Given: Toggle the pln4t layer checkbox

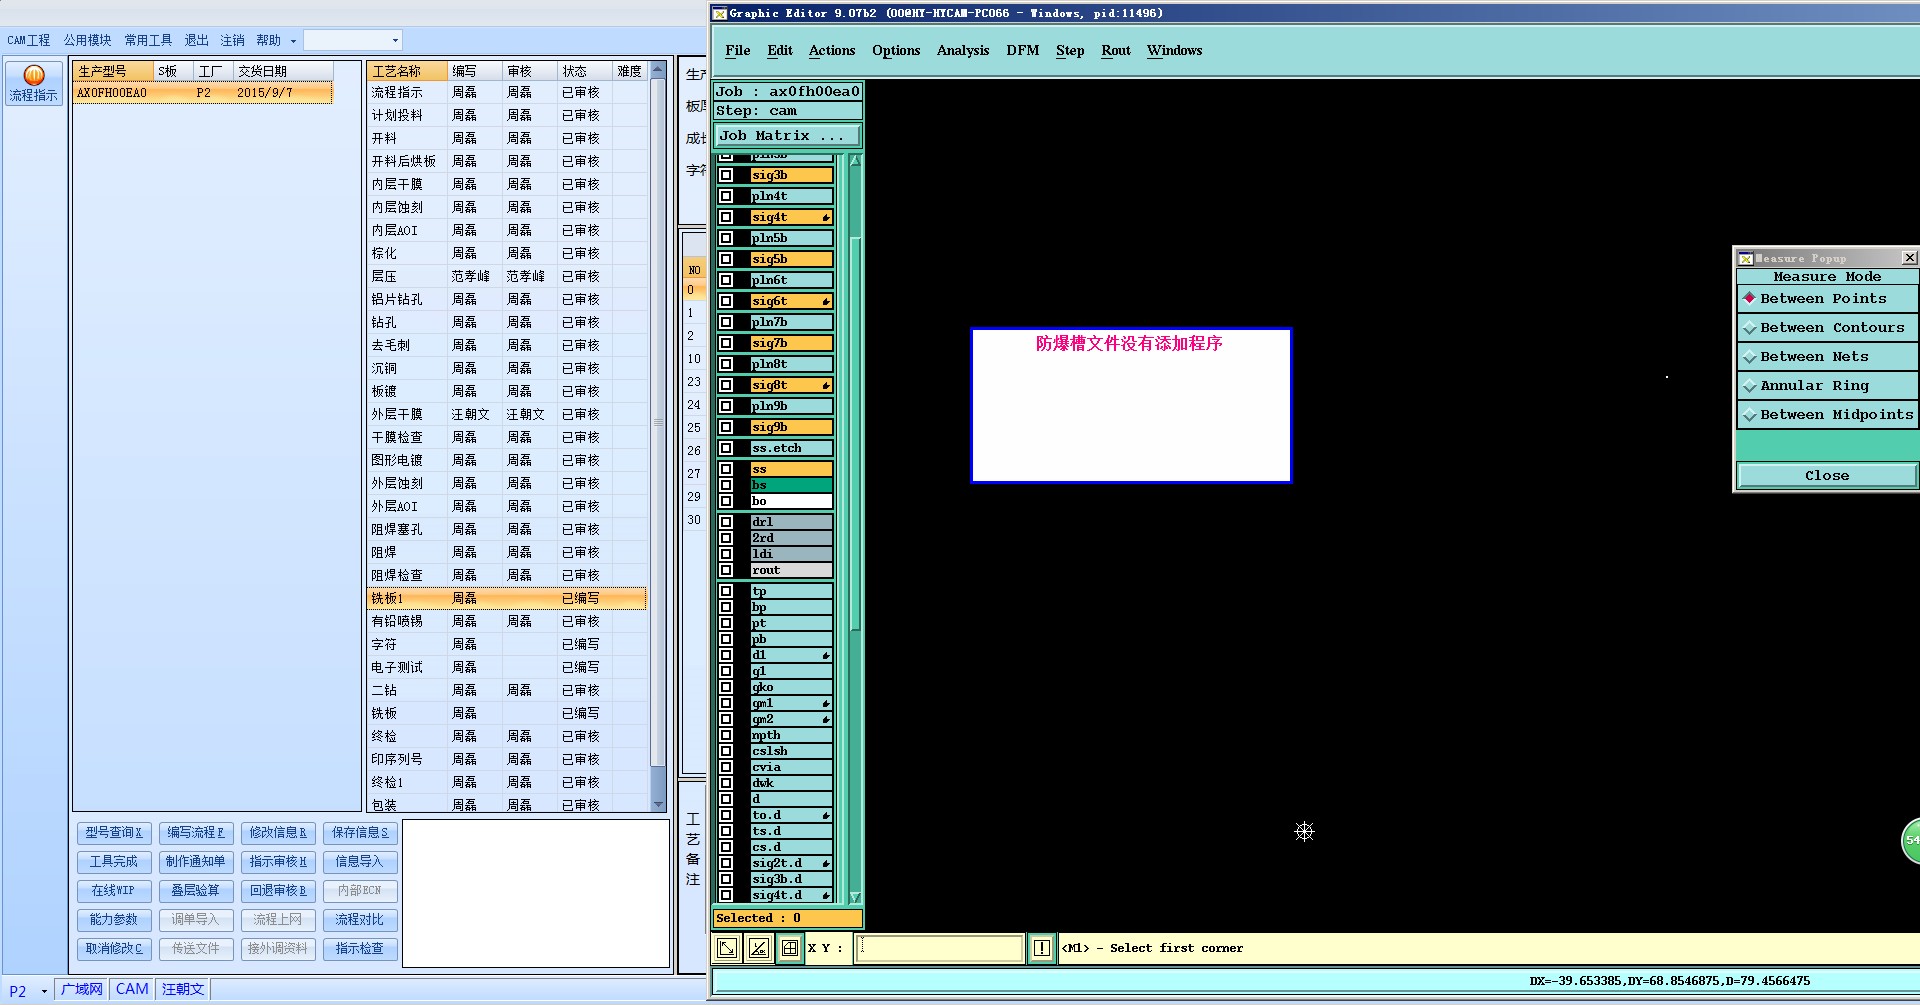Looking at the screenshot, I should (726, 196).
